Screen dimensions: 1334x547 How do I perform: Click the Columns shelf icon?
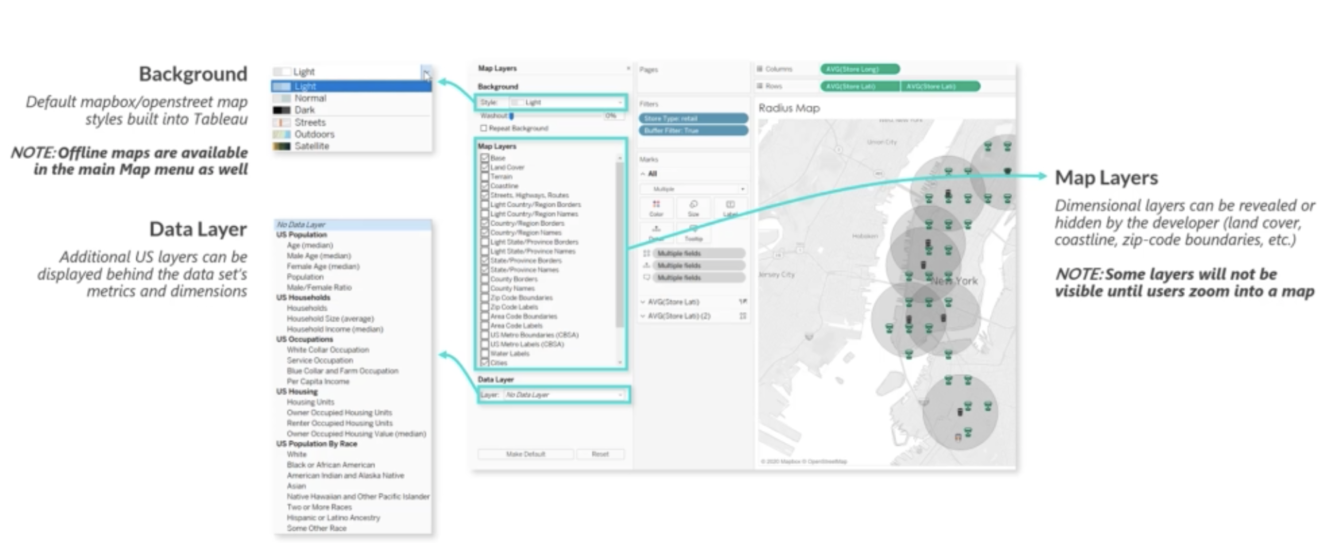[x=760, y=69]
